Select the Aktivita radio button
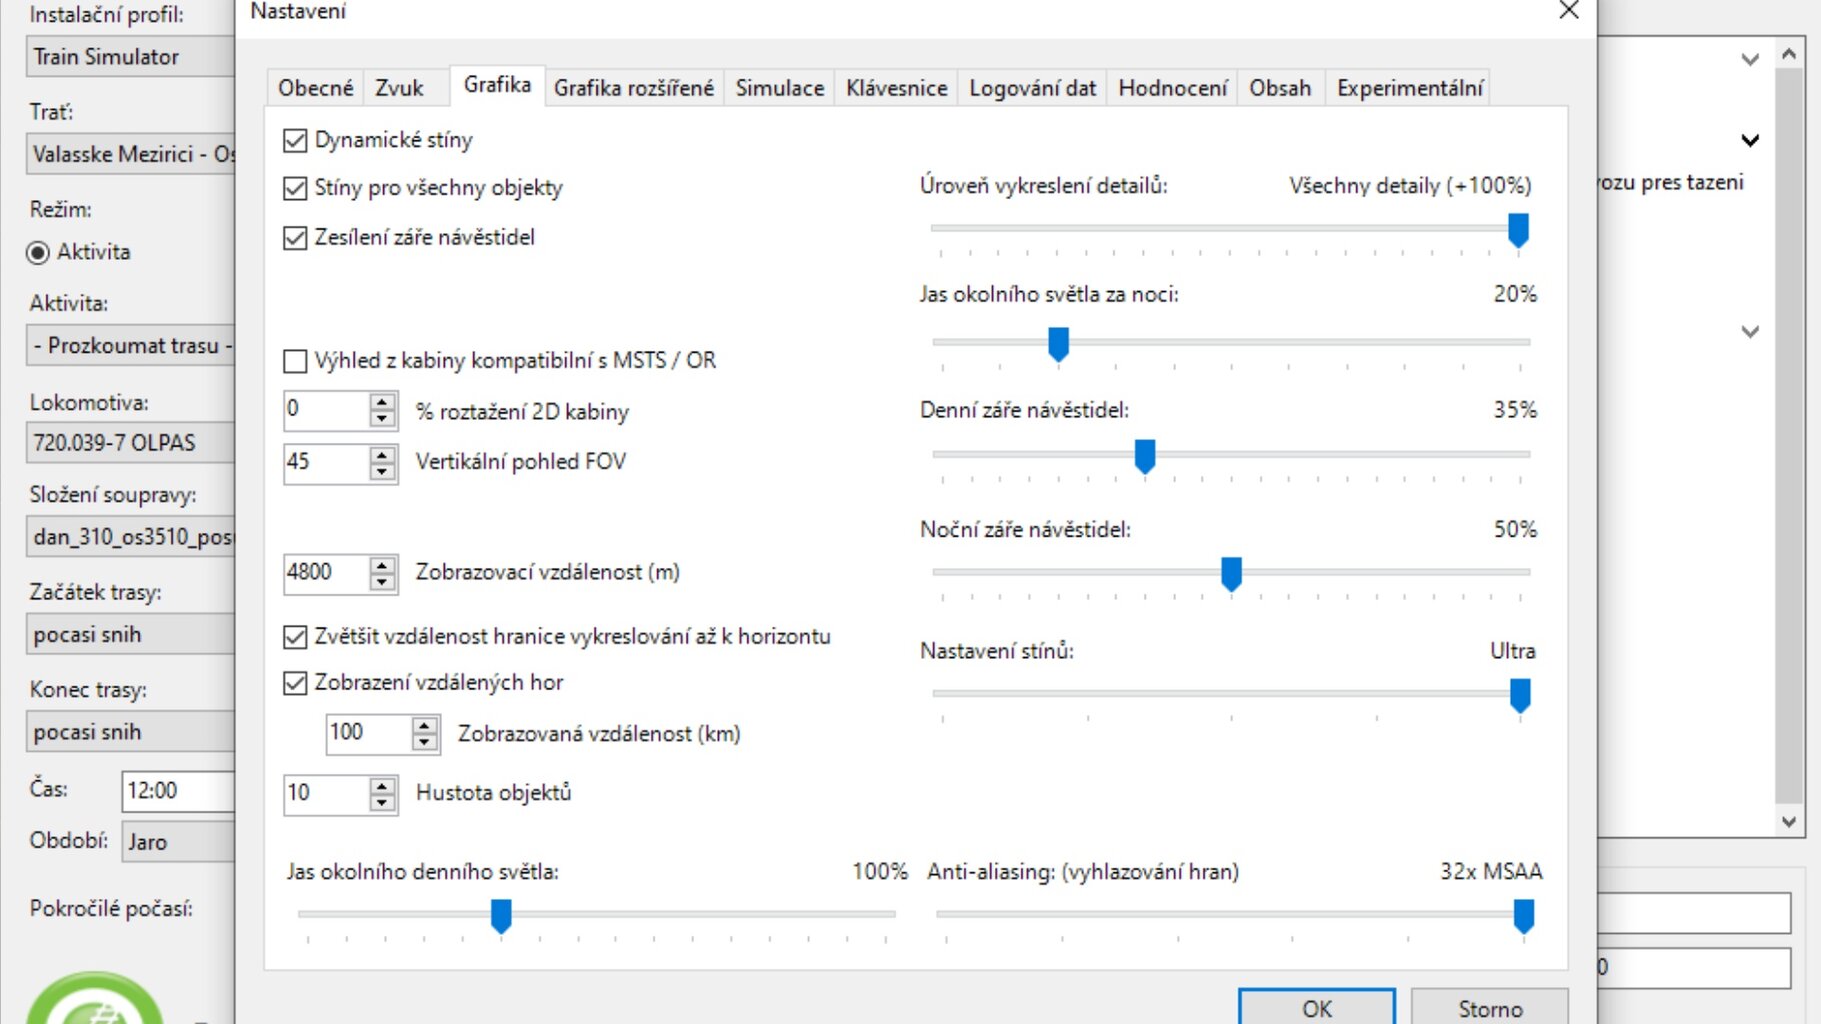The image size is (1821, 1024). [x=38, y=252]
